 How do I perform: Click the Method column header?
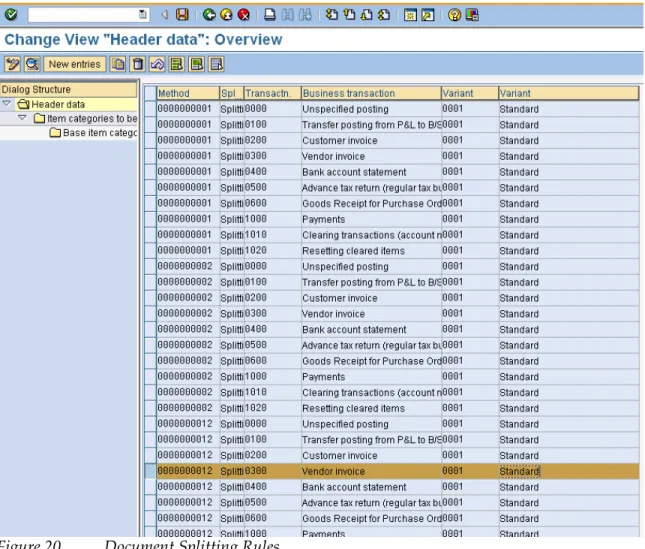[188, 93]
